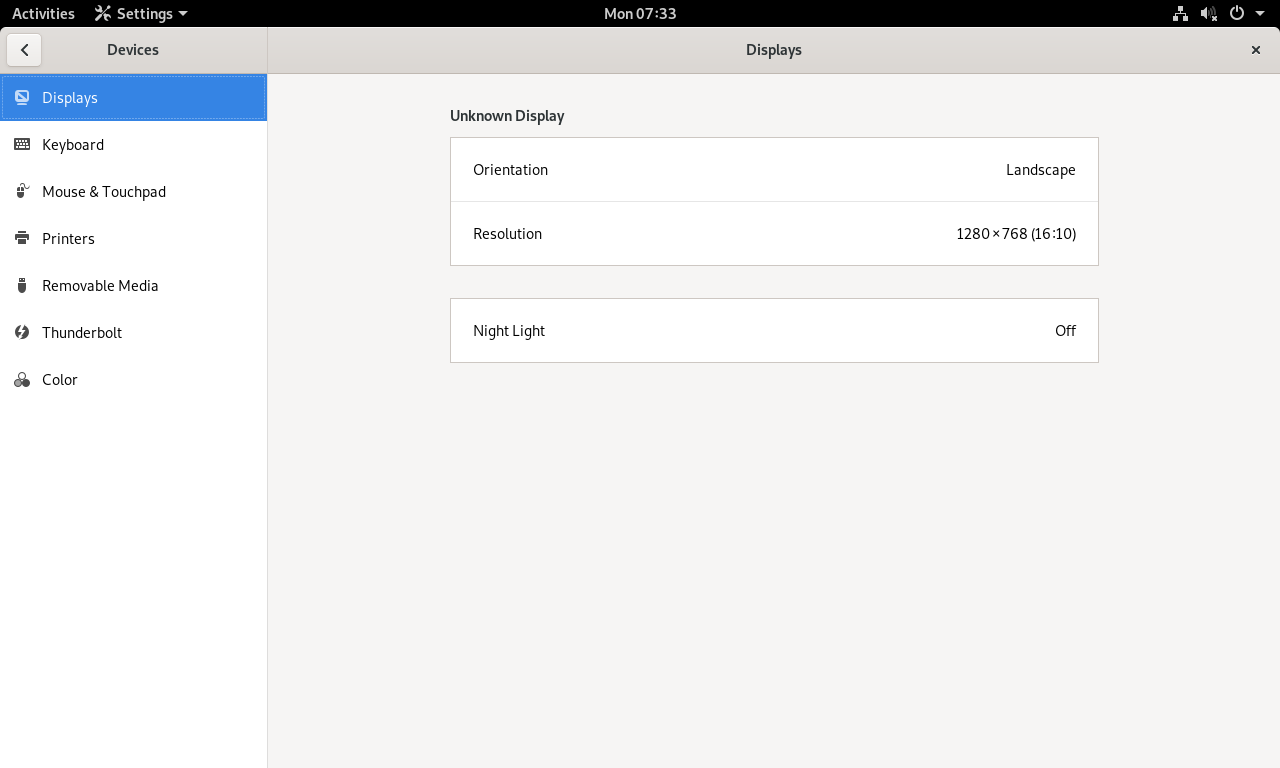This screenshot has width=1280, height=768.
Task: Select the Removable Media entry
Action: click(x=100, y=286)
